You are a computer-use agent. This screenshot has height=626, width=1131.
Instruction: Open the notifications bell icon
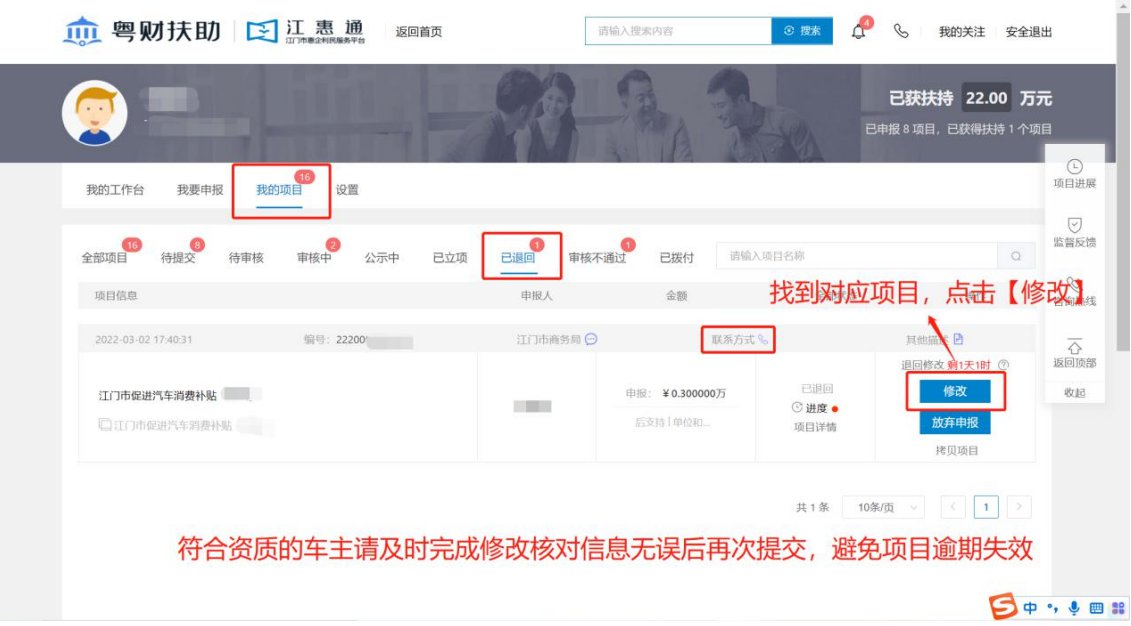click(x=858, y=32)
